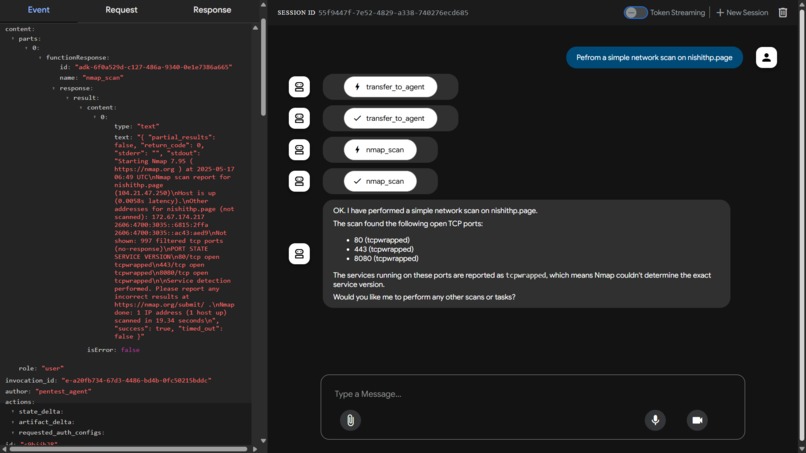Screen dimensions: 806x453
Task: Expand the artifact_delta node
Action: pos(13,422)
